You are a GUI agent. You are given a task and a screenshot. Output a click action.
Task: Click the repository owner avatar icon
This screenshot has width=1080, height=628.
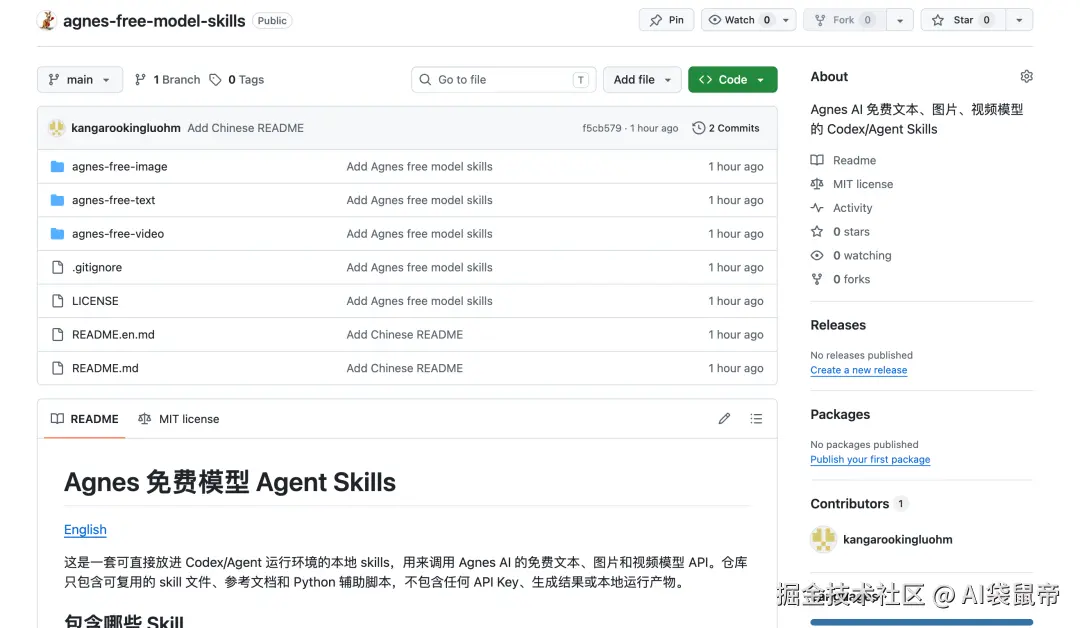[47, 21]
